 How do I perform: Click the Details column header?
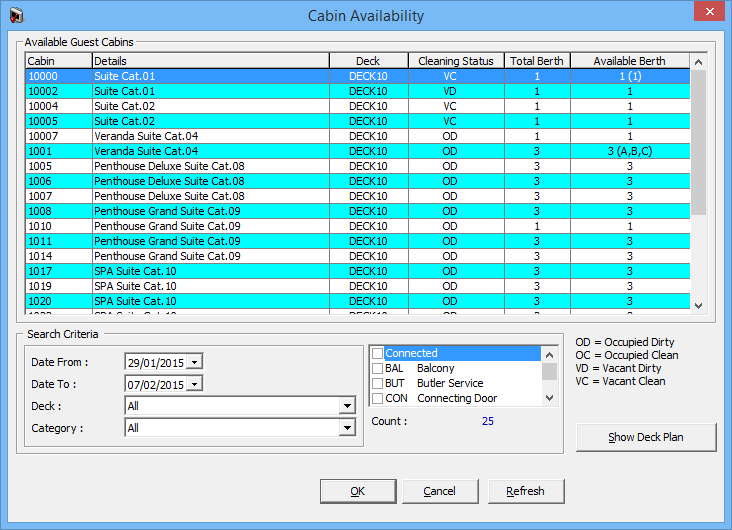(211, 61)
